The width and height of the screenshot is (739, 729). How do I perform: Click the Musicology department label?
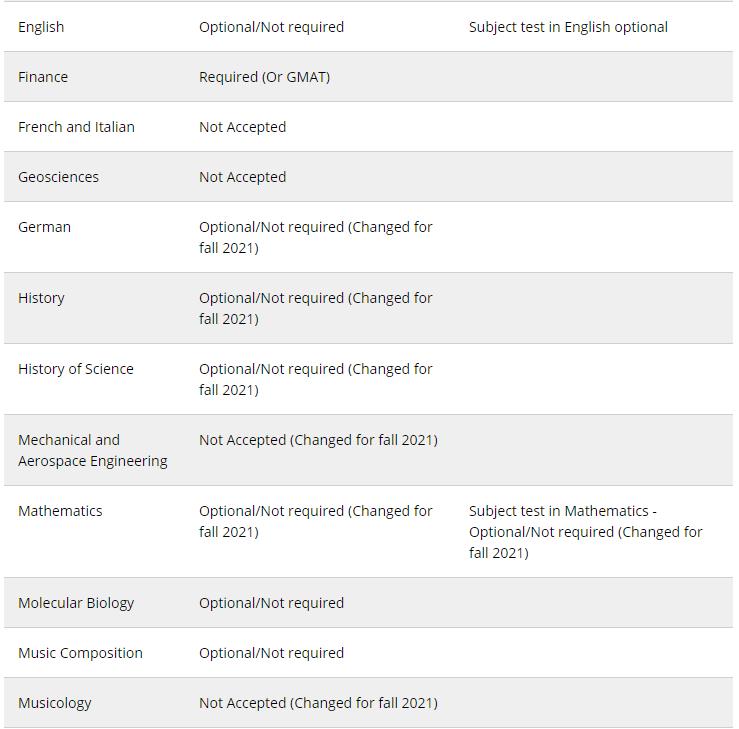point(54,703)
